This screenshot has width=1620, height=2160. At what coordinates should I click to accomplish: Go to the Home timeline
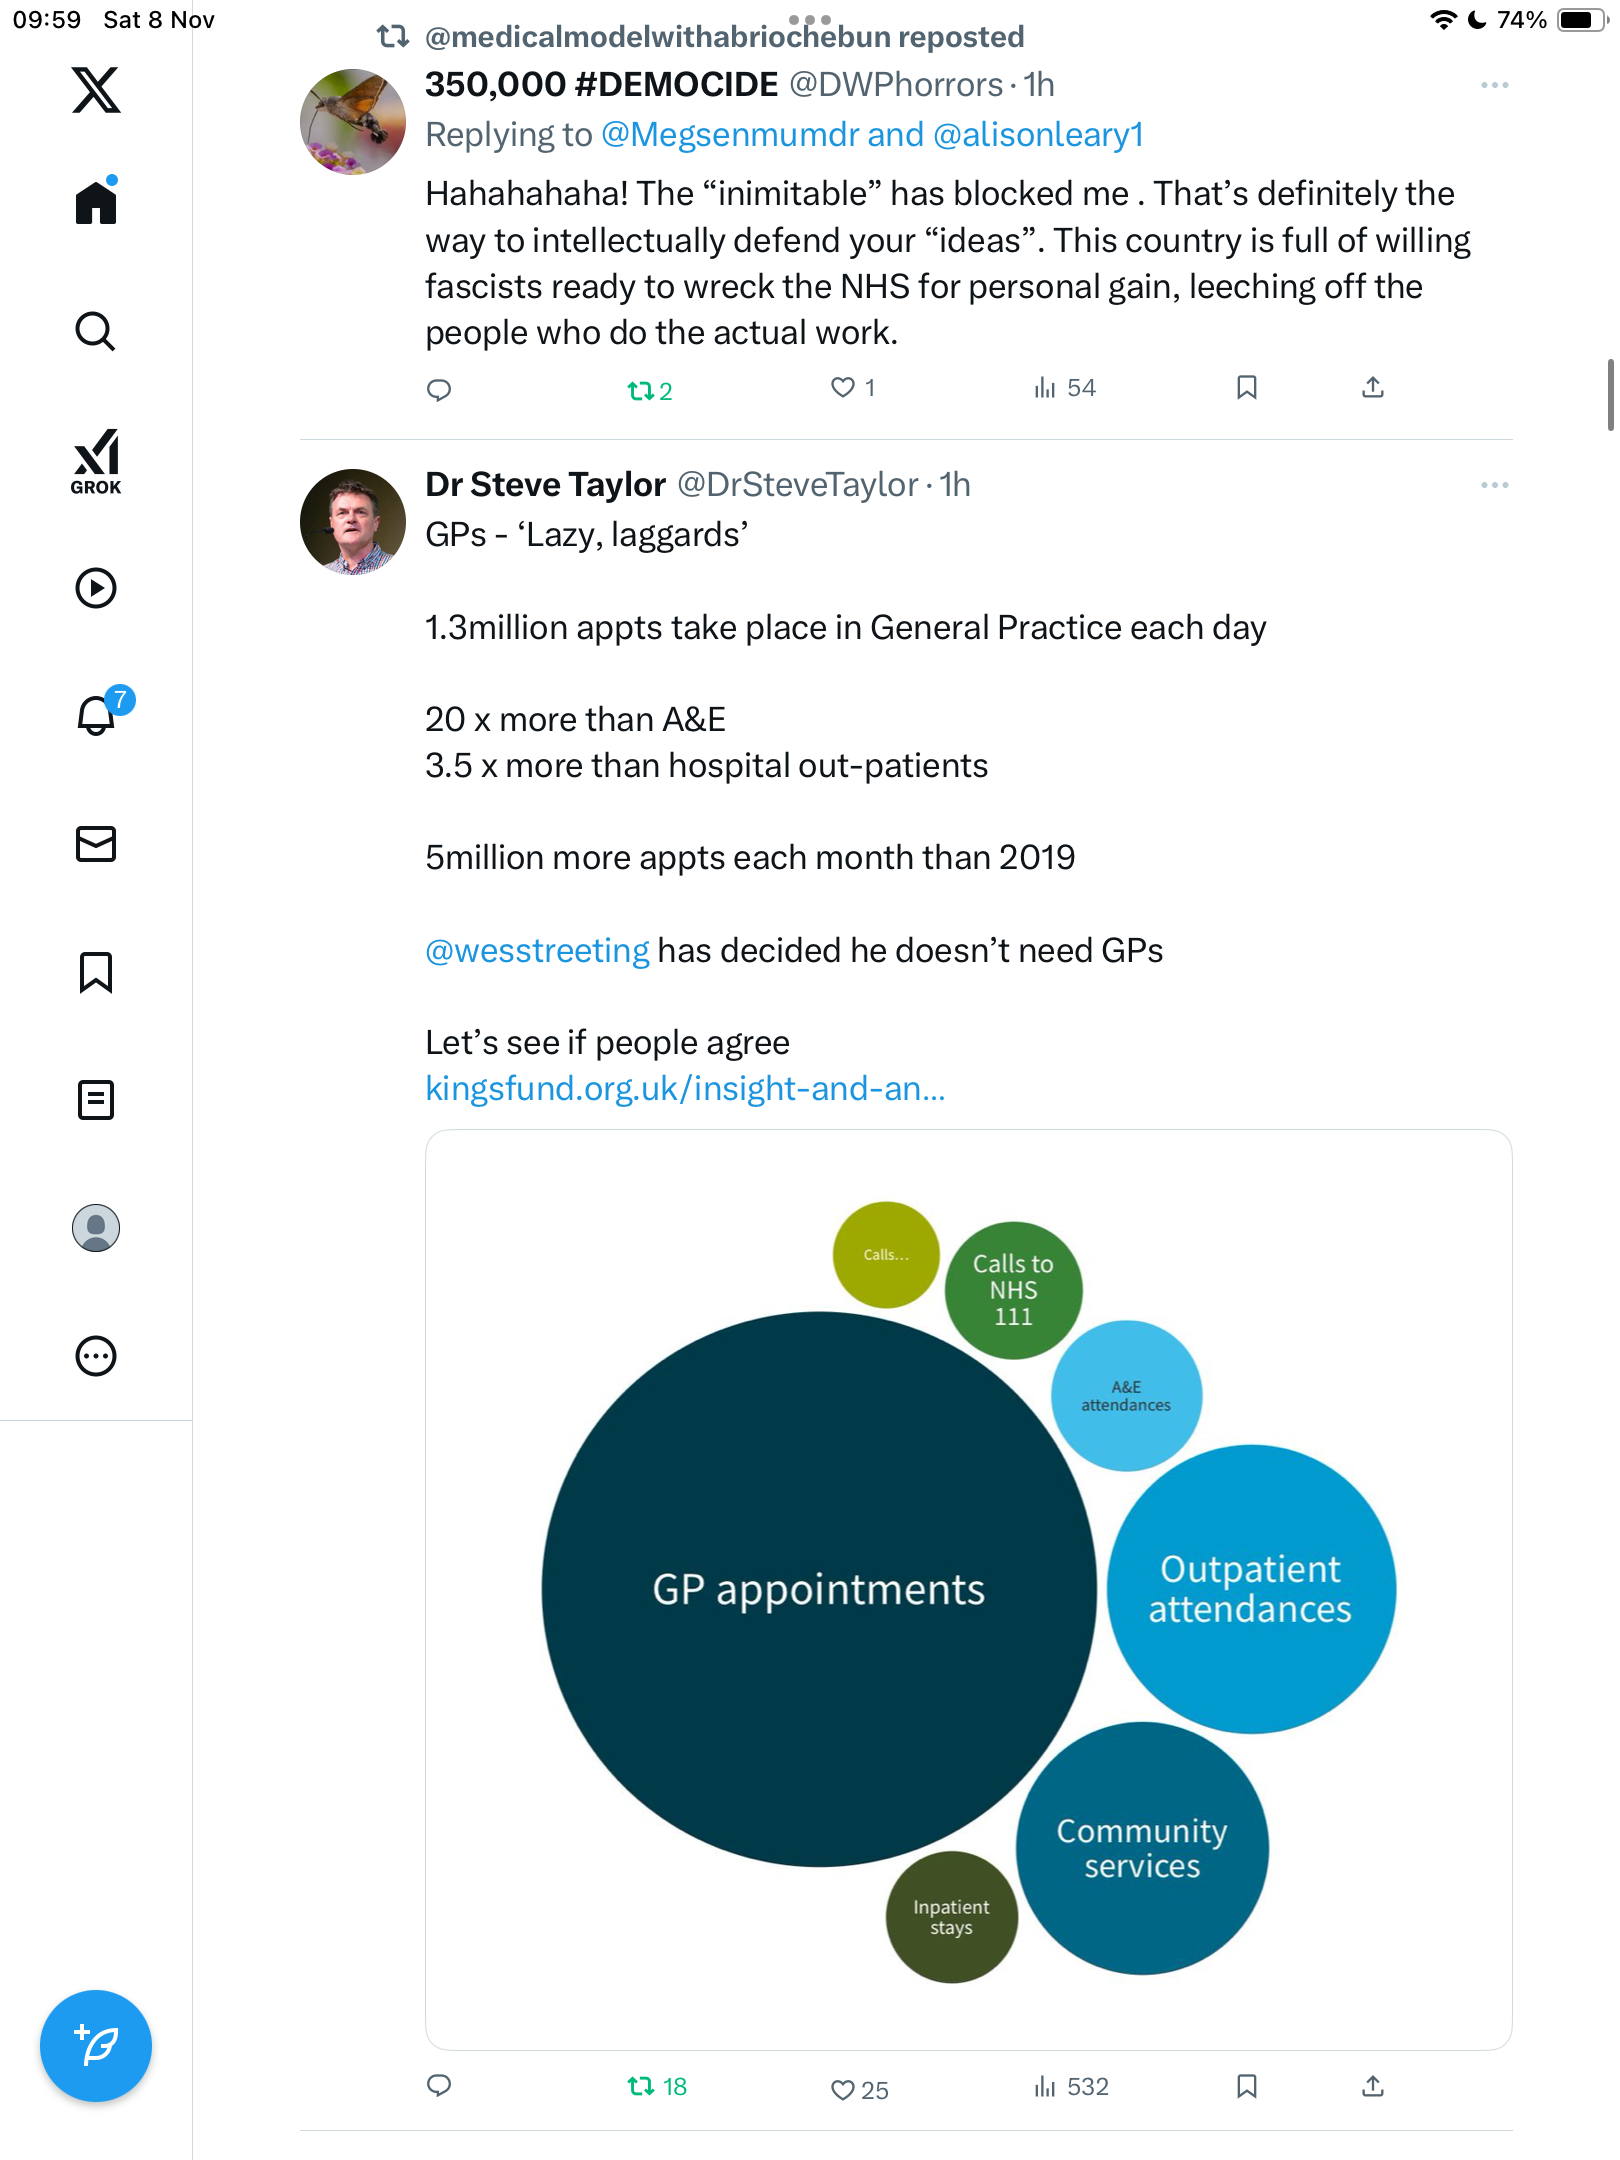click(96, 203)
